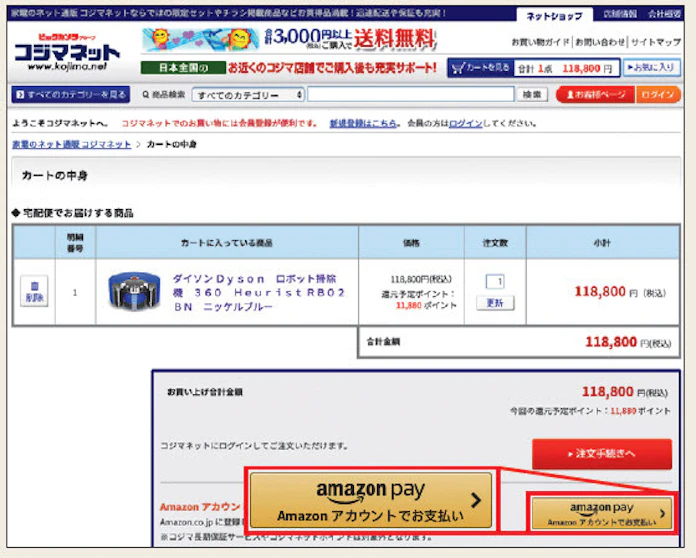Expand the すべてのカテゴリー search dropdown
The height and width of the screenshot is (558, 696).
point(249,95)
